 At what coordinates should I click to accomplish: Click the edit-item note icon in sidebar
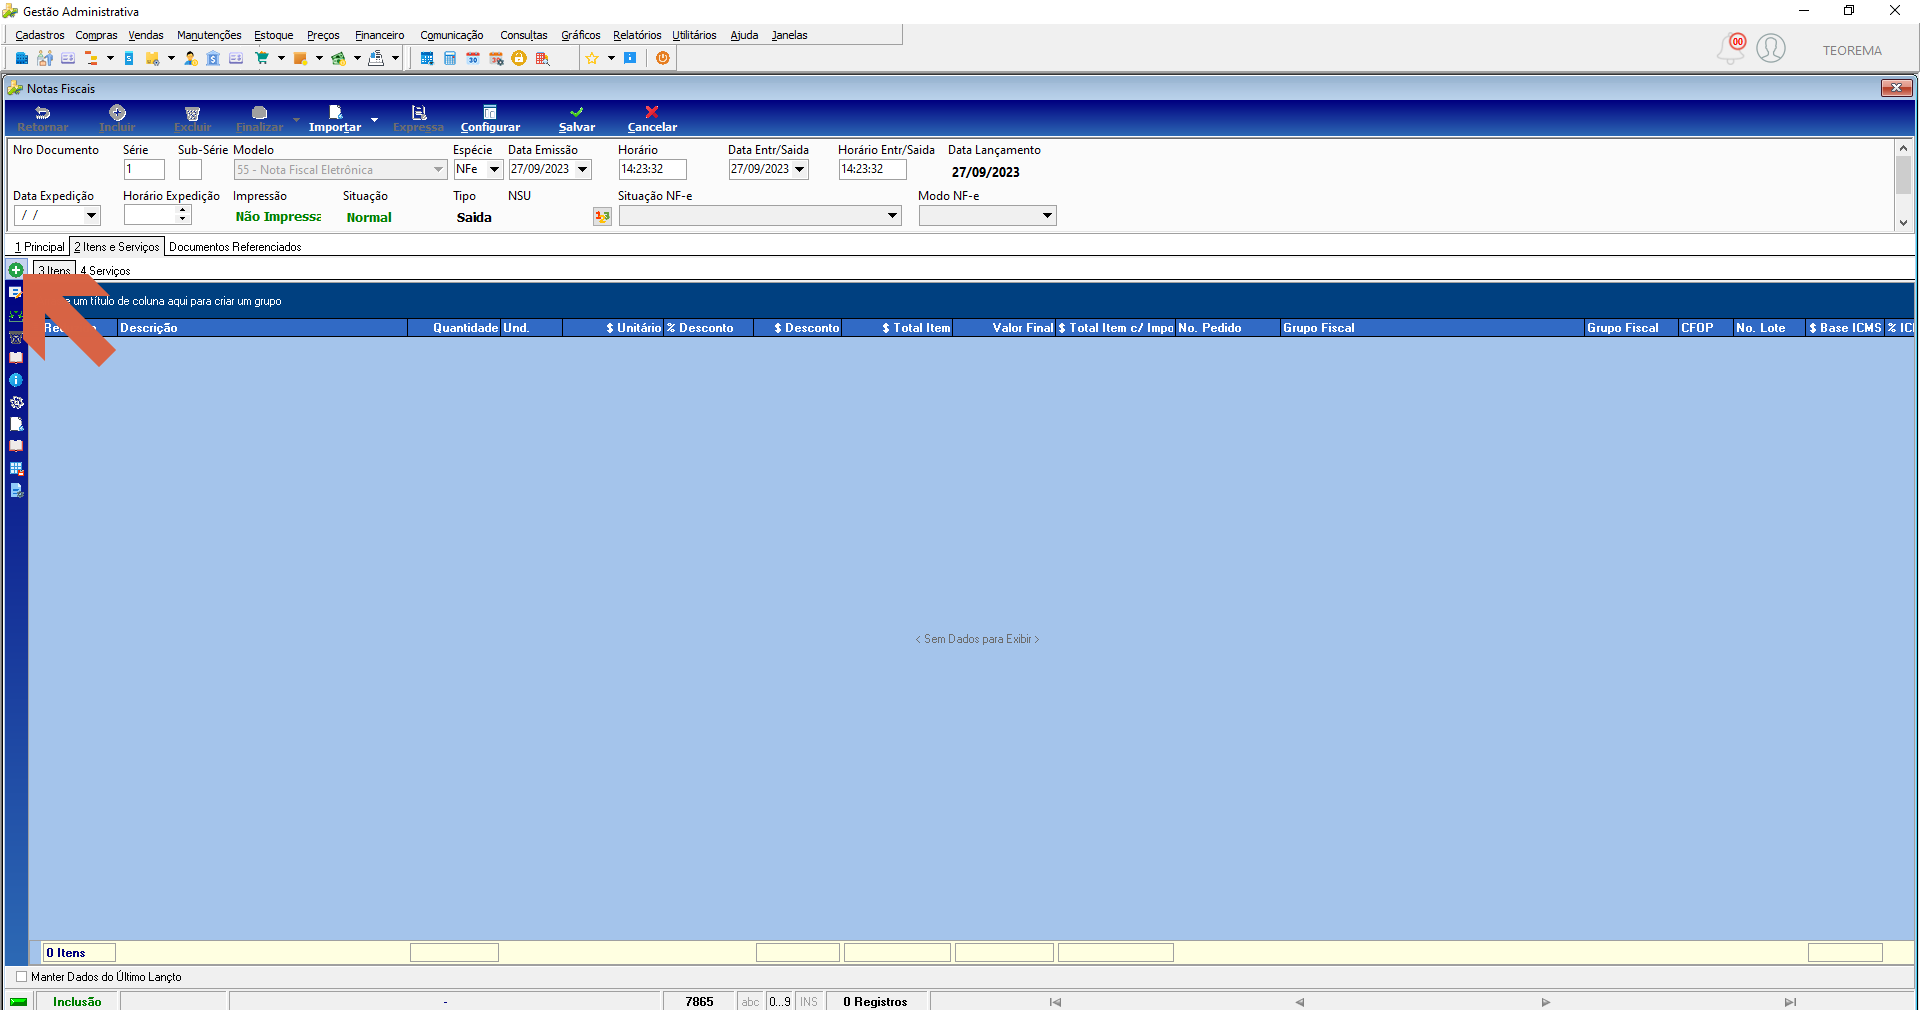coord(16,292)
